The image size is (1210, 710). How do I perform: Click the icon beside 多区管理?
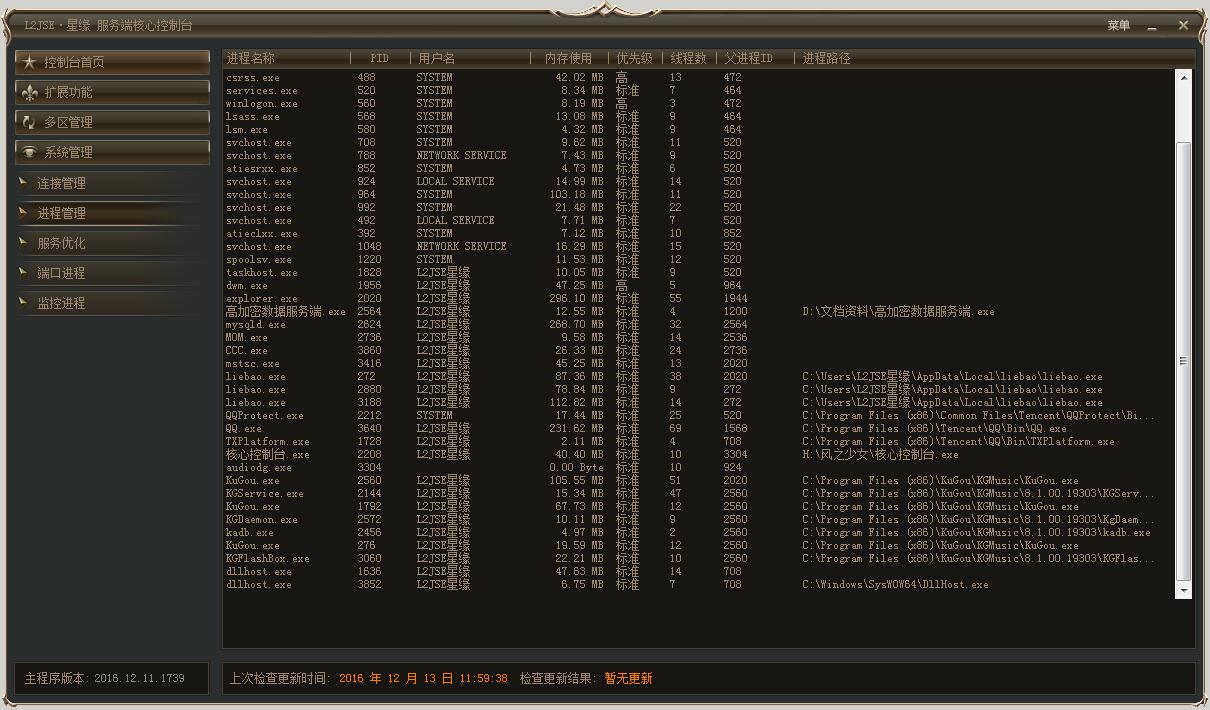29,122
